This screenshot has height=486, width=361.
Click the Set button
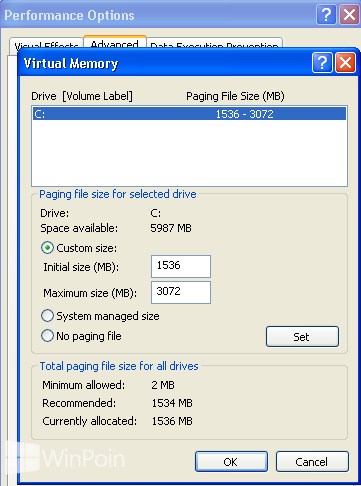pyautogui.click(x=302, y=337)
